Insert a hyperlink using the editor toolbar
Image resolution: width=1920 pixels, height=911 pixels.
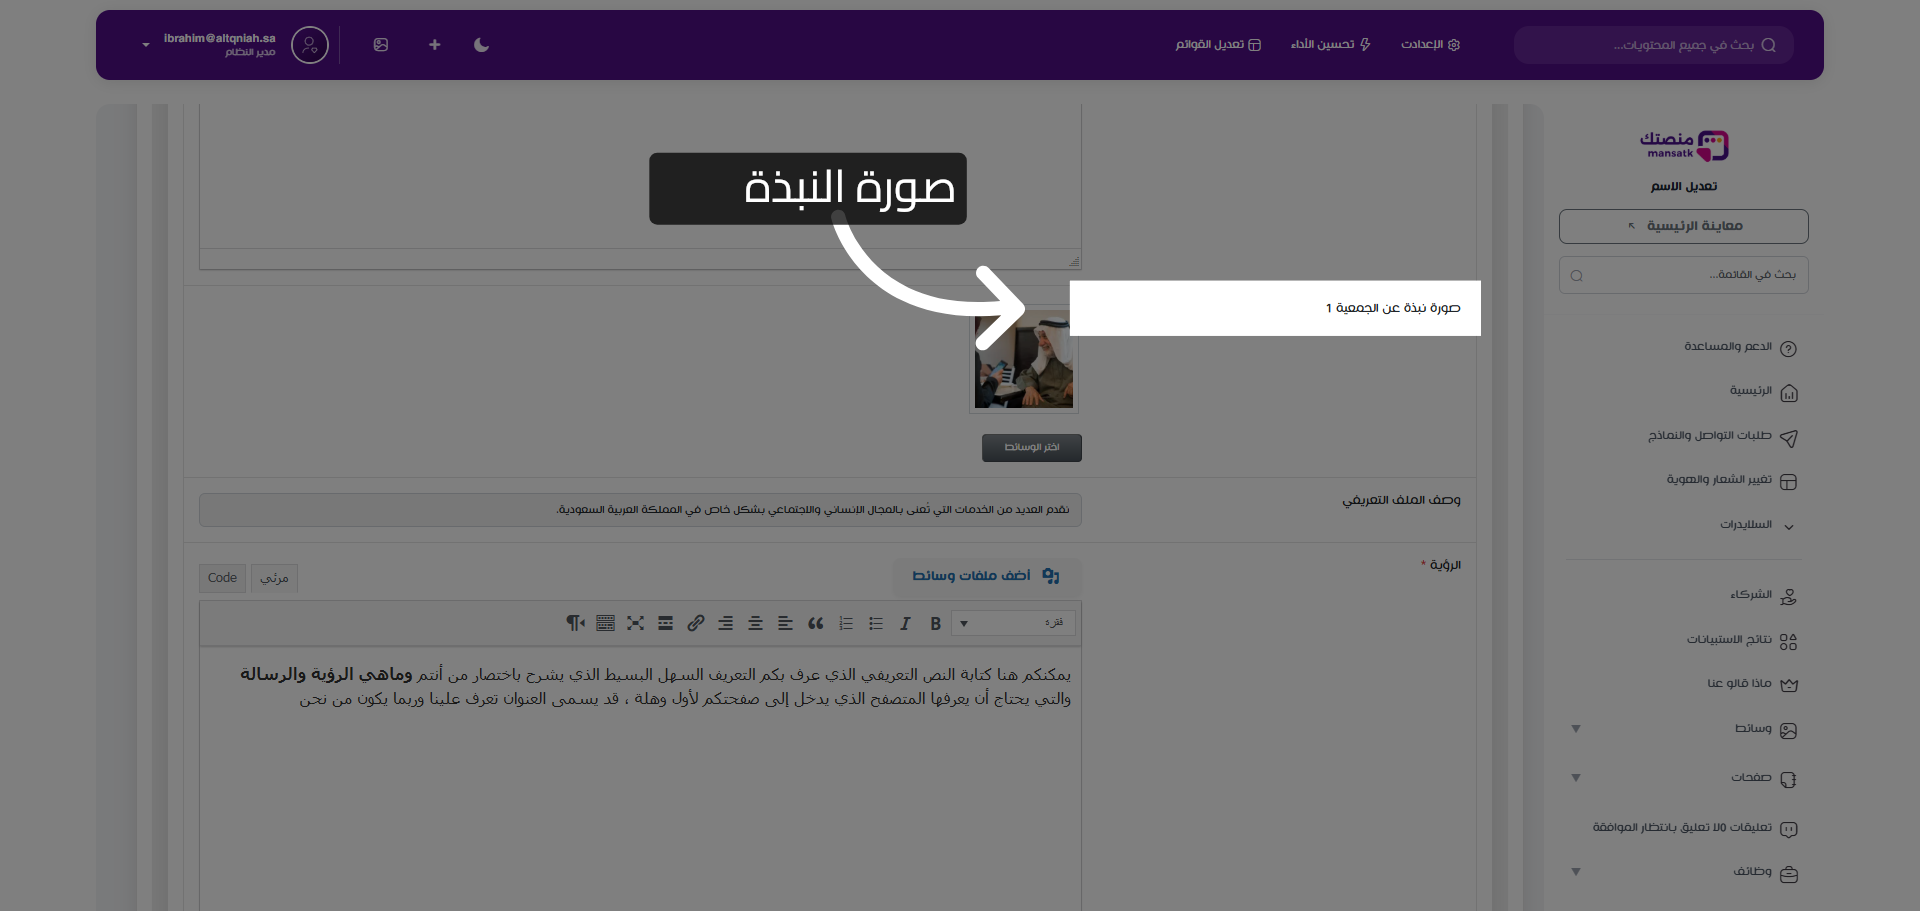[x=695, y=623]
